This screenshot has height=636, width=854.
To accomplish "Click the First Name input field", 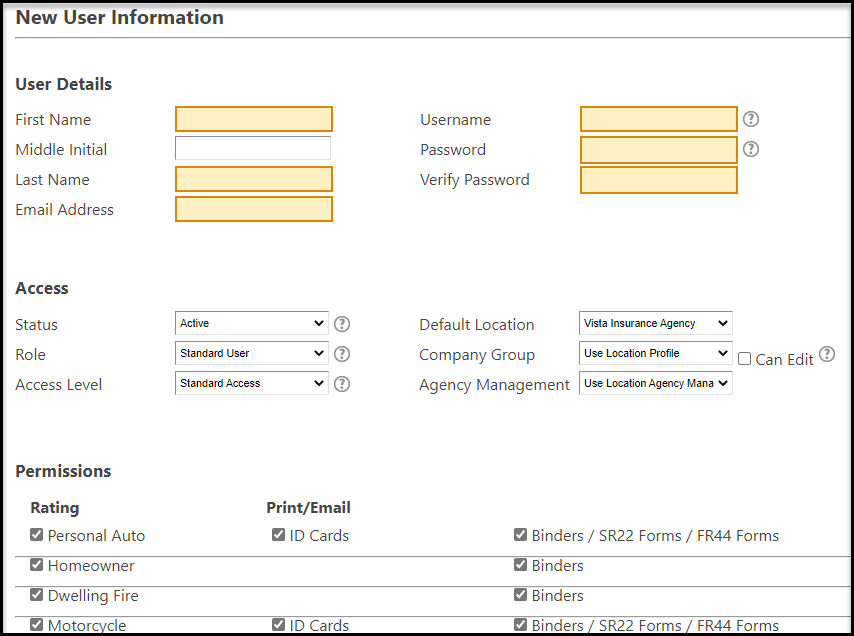I will pos(253,120).
